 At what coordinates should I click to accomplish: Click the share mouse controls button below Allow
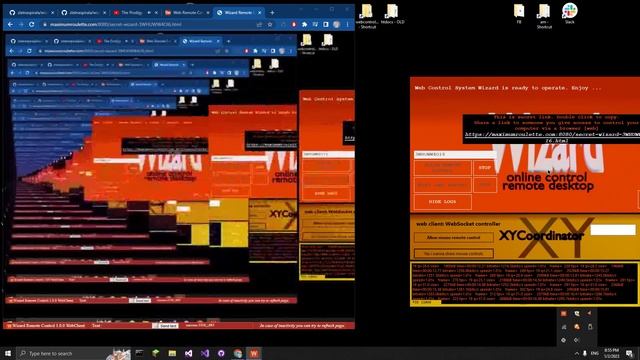(453, 253)
